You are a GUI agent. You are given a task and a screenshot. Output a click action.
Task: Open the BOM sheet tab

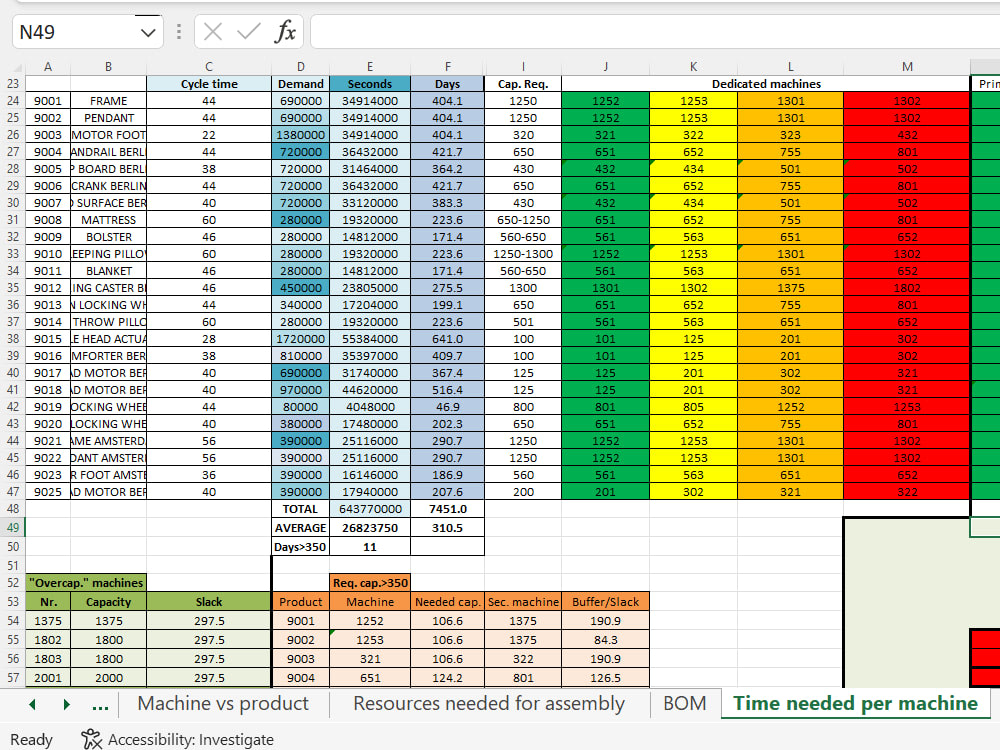[684, 703]
